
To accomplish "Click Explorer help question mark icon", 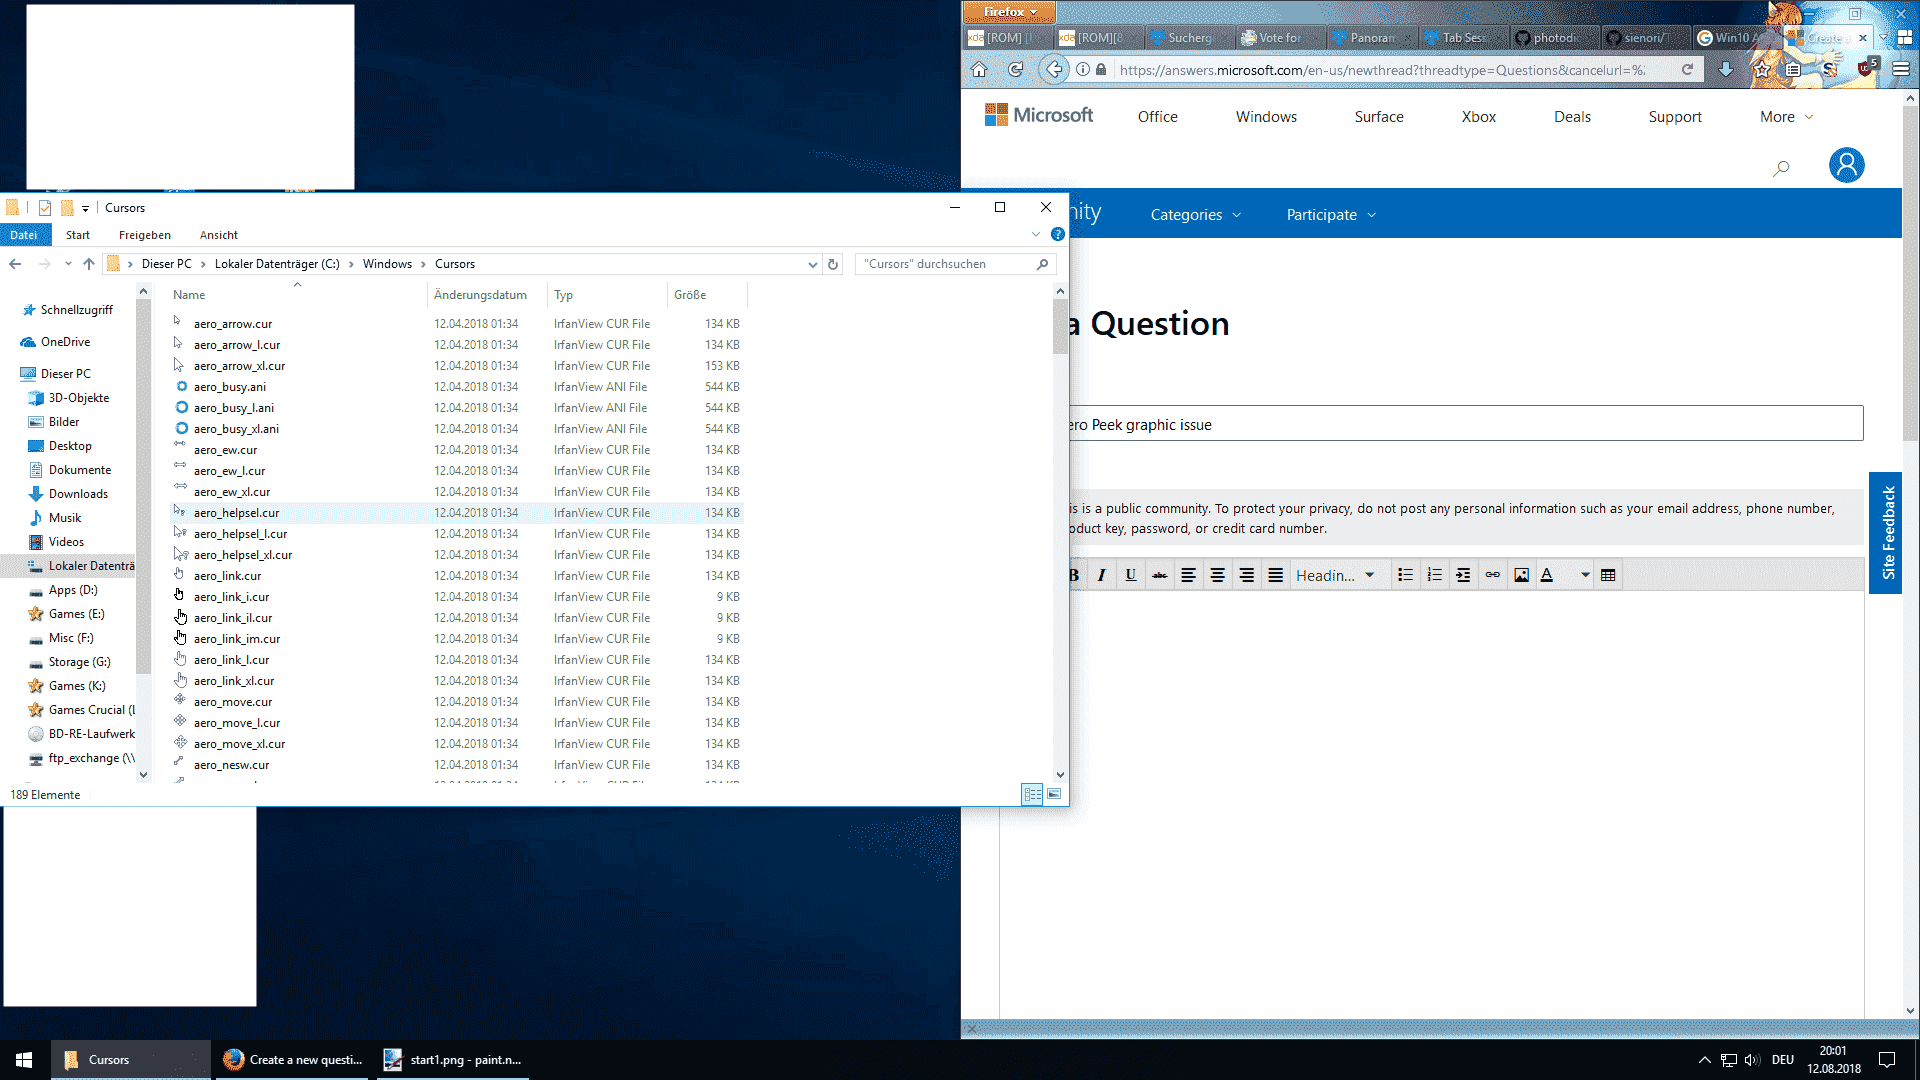I will (1058, 234).
